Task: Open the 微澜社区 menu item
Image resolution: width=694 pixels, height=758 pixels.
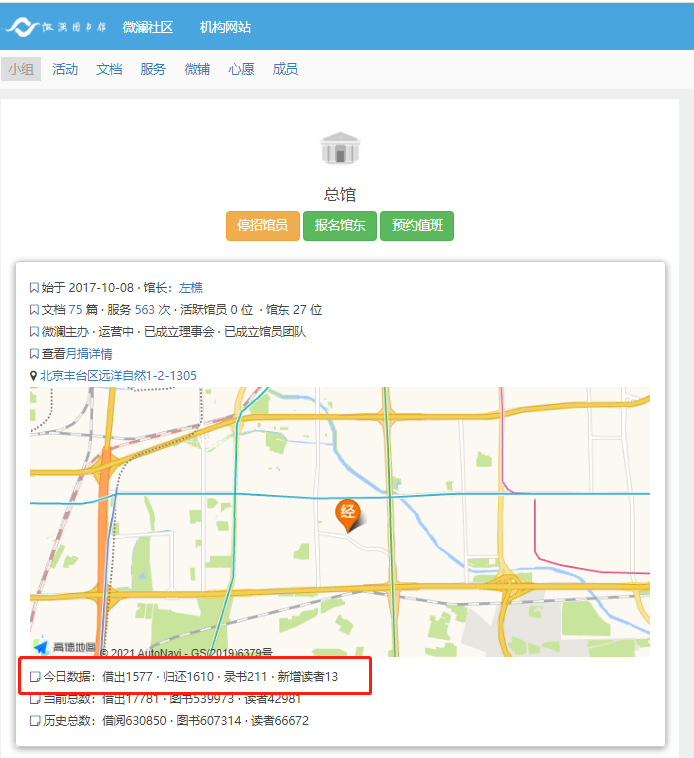Action: coord(147,28)
